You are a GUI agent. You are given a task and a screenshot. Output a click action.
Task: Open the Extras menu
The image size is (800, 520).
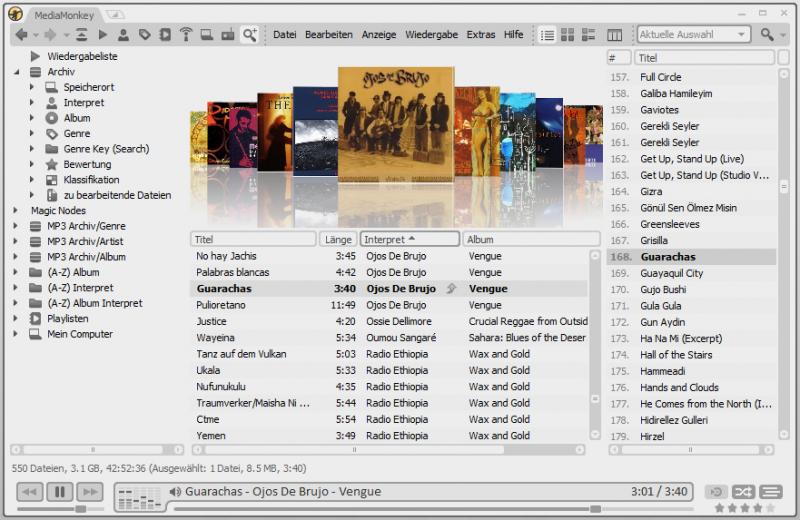pyautogui.click(x=480, y=34)
